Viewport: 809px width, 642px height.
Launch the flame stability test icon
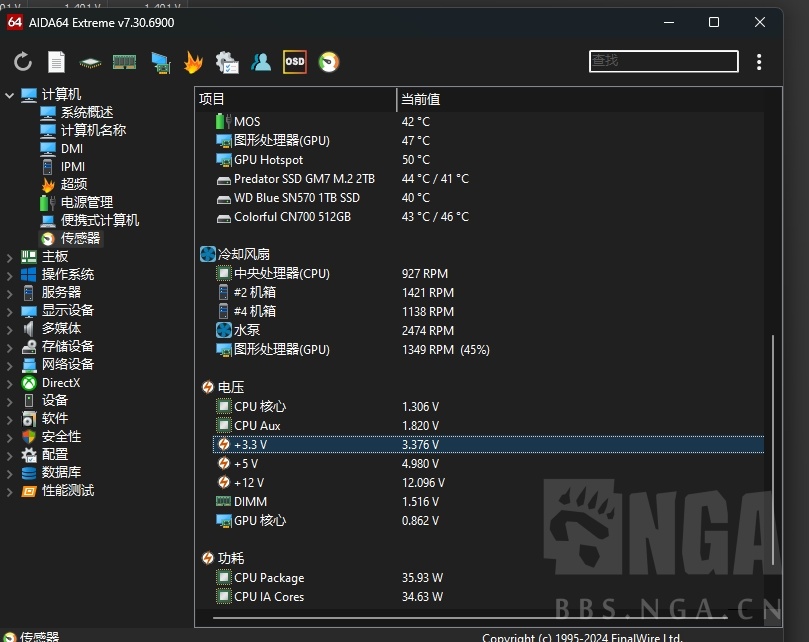point(193,62)
